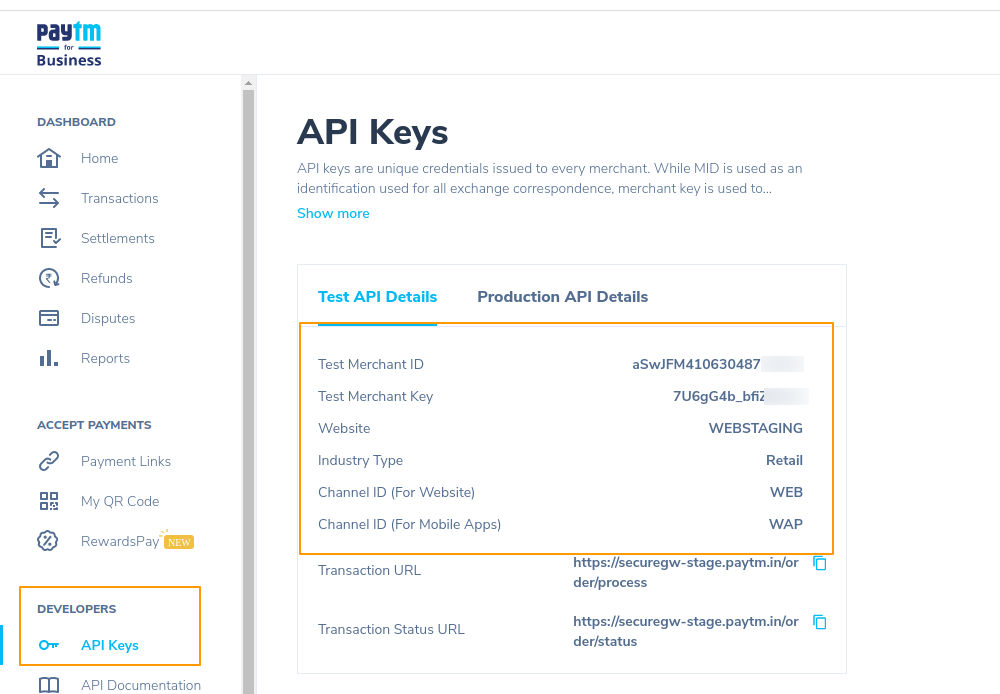Click the Transactions arrows icon
1000x694 pixels.
point(48,198)
